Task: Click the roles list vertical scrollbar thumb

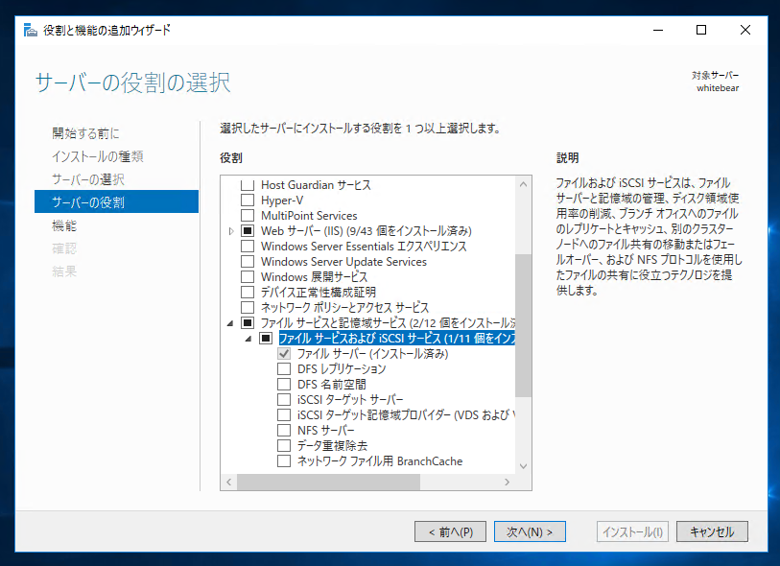Action: [x=523, y=325]
